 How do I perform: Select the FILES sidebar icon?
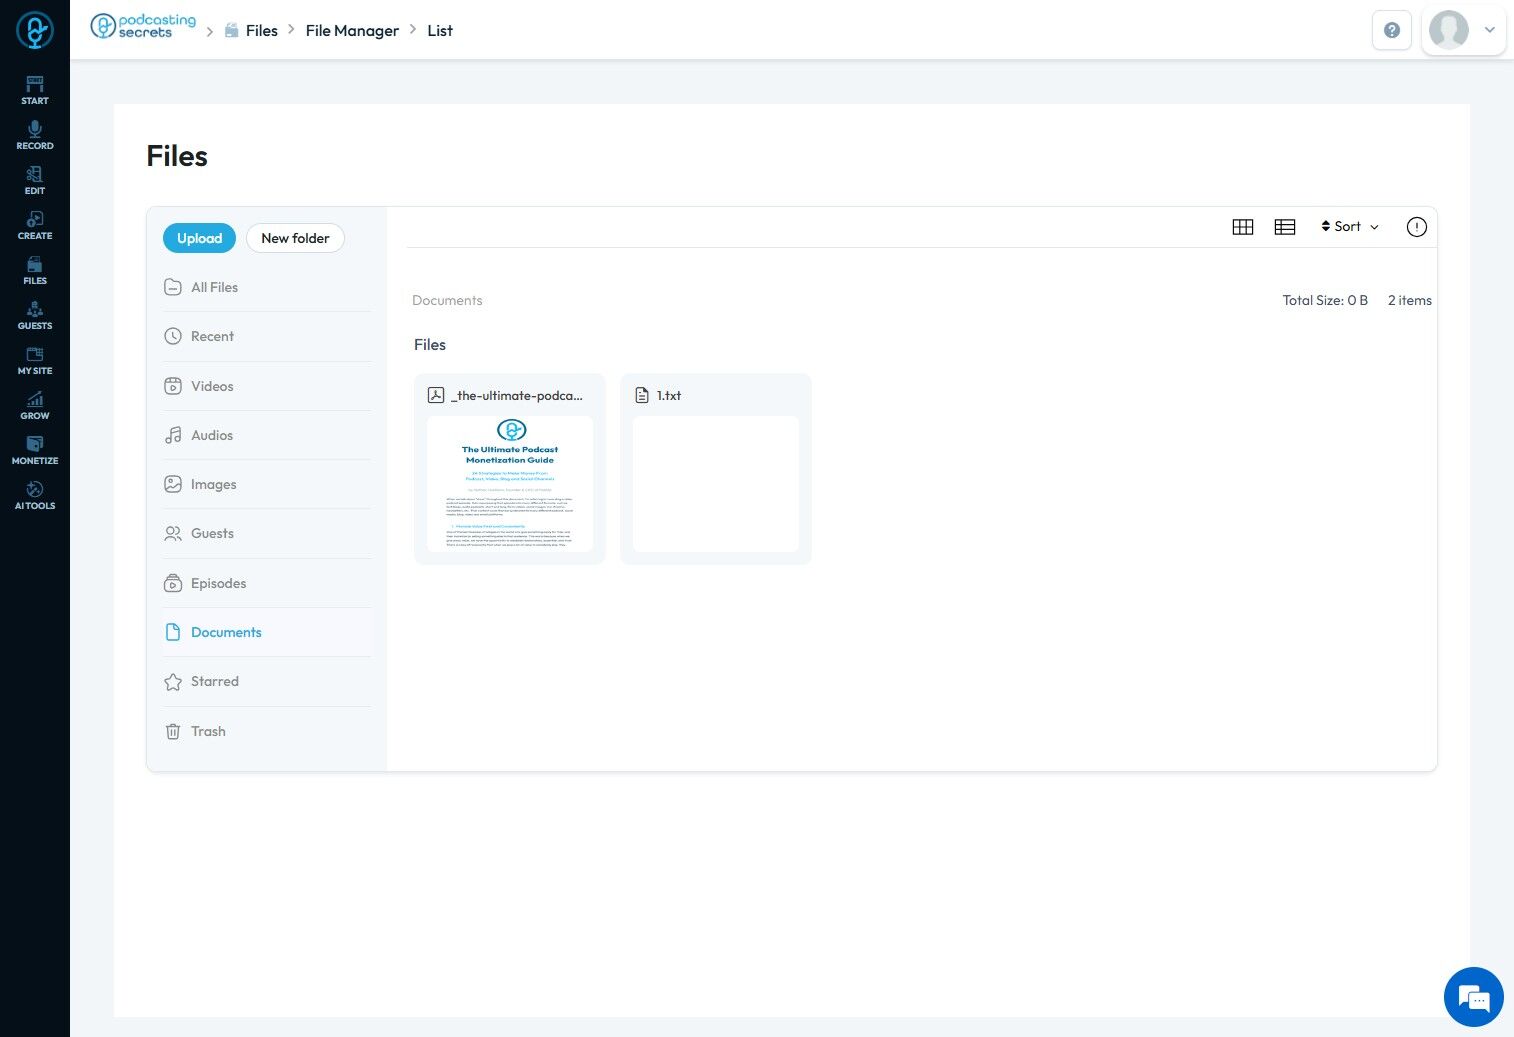(x=35, y=270)
